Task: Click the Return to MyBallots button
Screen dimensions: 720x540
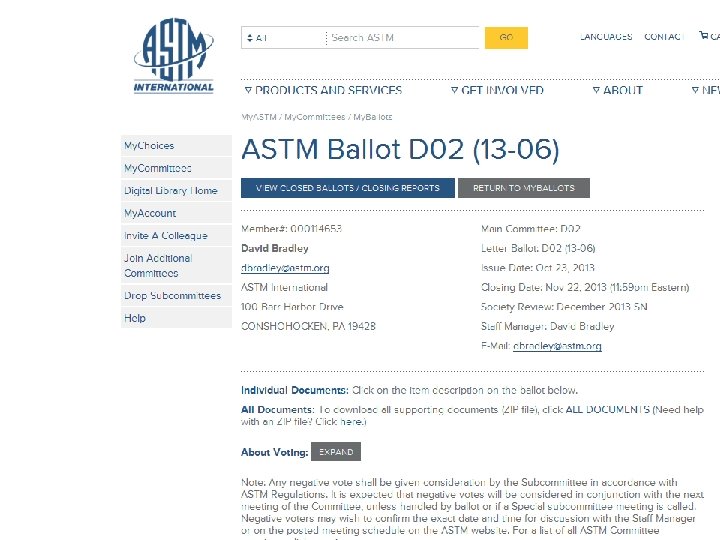Action: (523, 188)
